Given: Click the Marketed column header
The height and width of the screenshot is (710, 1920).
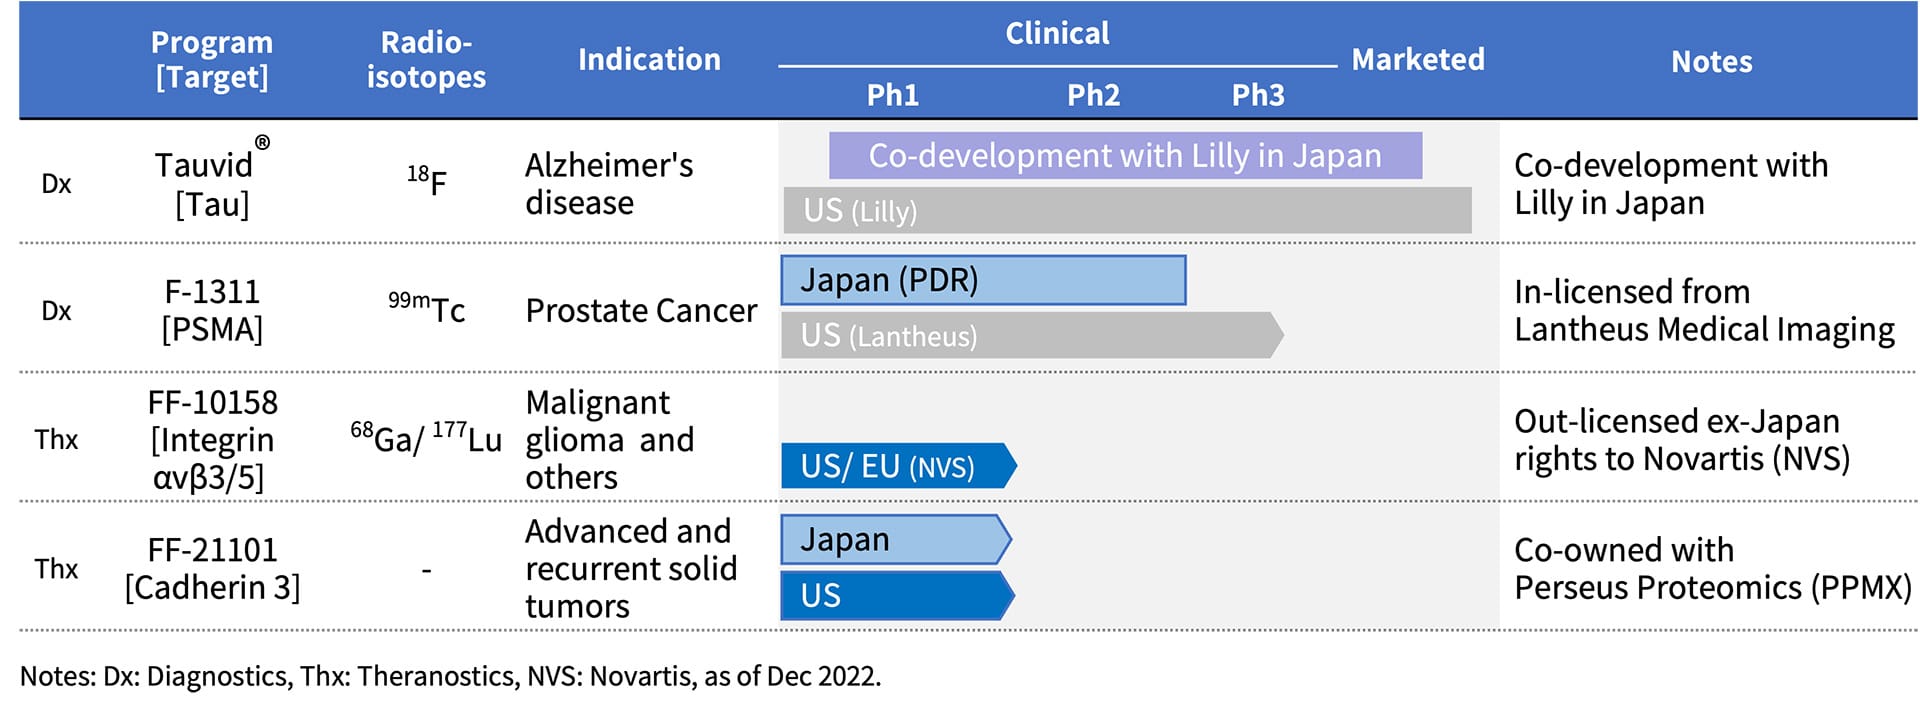Looking at the screenshot, I should pos(1418,59).
